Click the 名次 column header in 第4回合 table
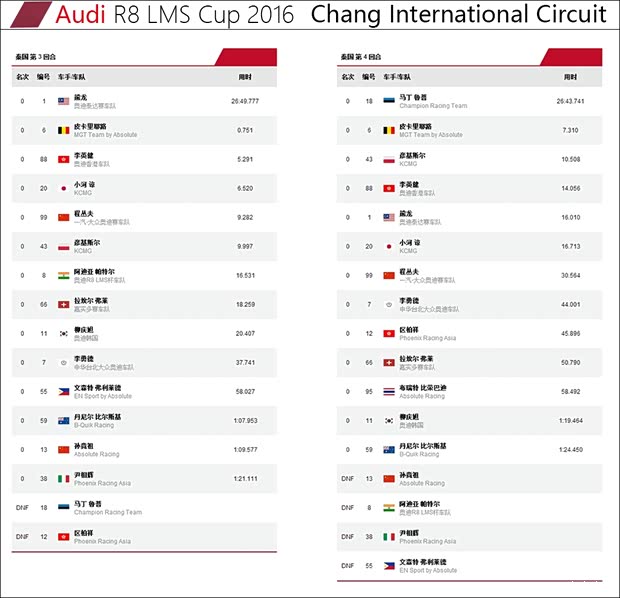Screen dimensions: 620x598 [347, 76]
